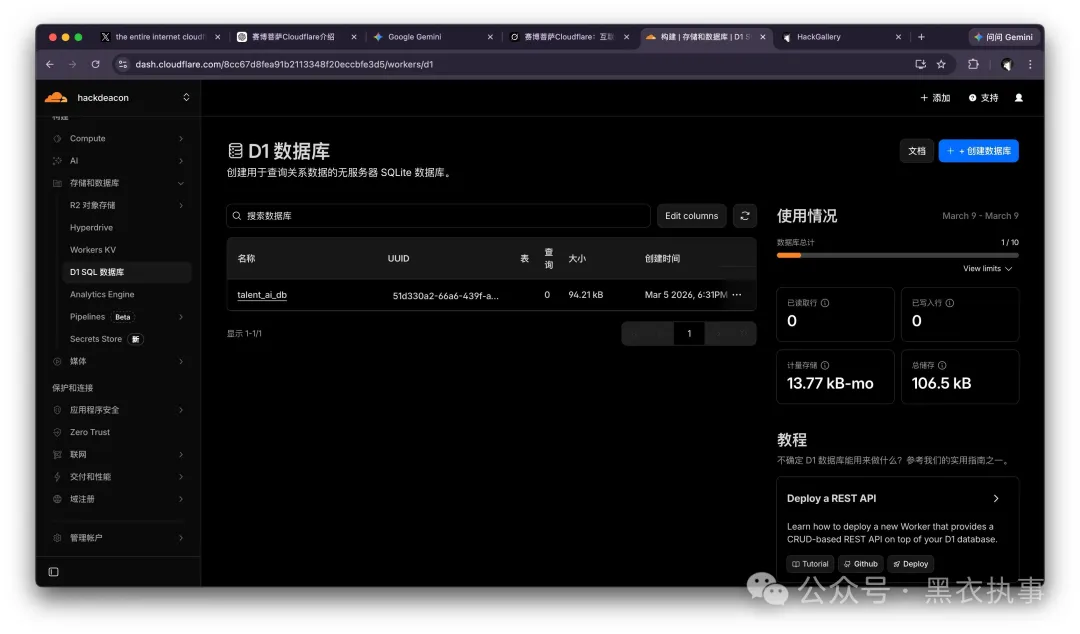Viewport: 1080px width, 634px height.
Task: Click the collapse sidebar icon at bottom
Action: [54, 572]
